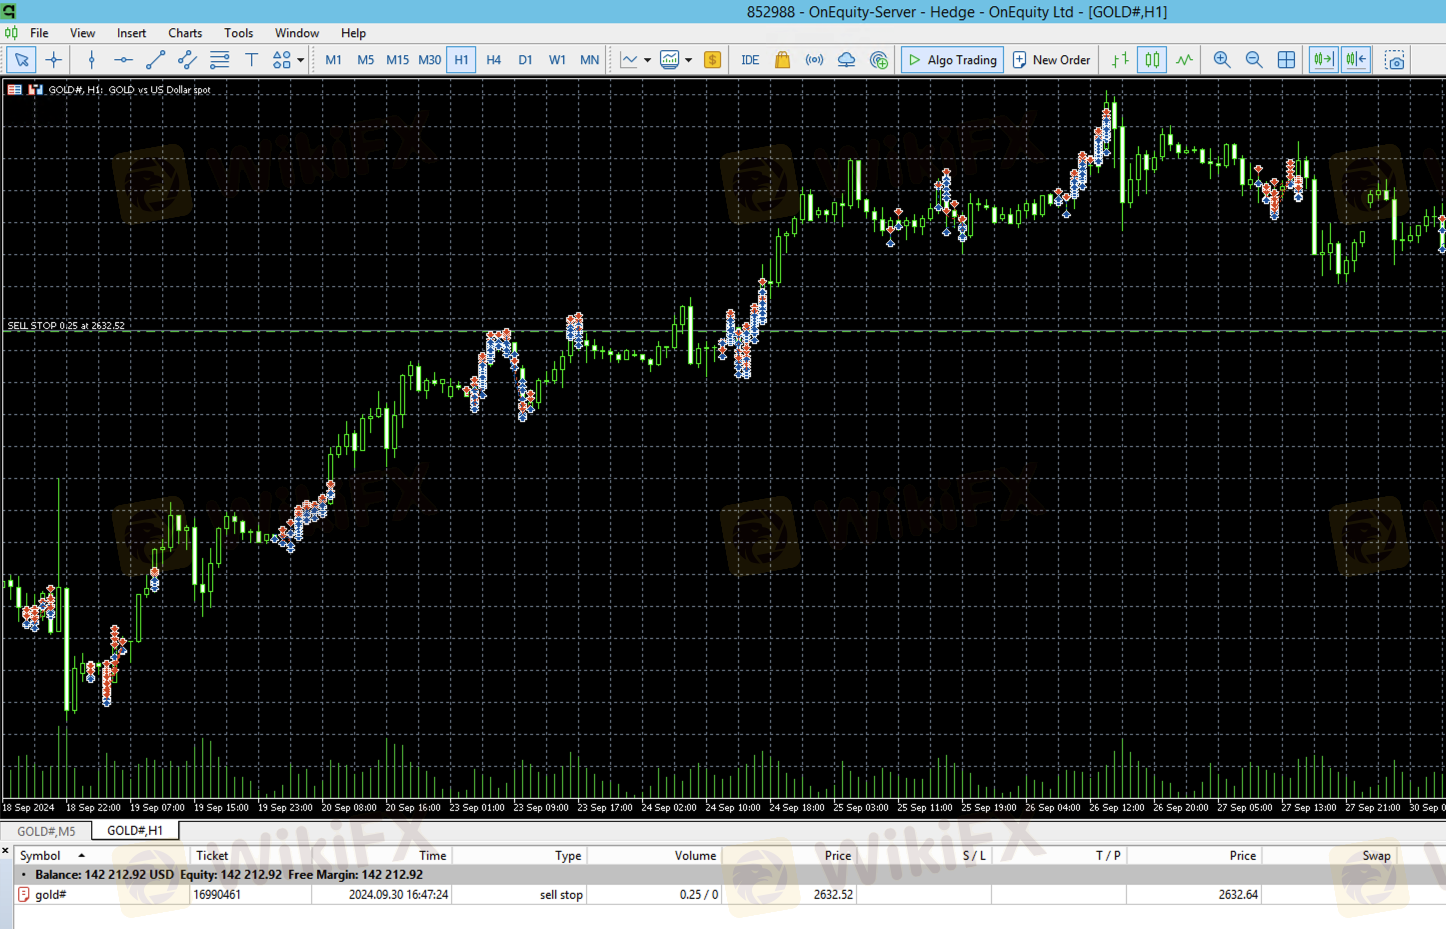Toggle the Algo Trading button
This screenshot has height=929, width=1446.
pyautogui.click(x=951, y=60)
